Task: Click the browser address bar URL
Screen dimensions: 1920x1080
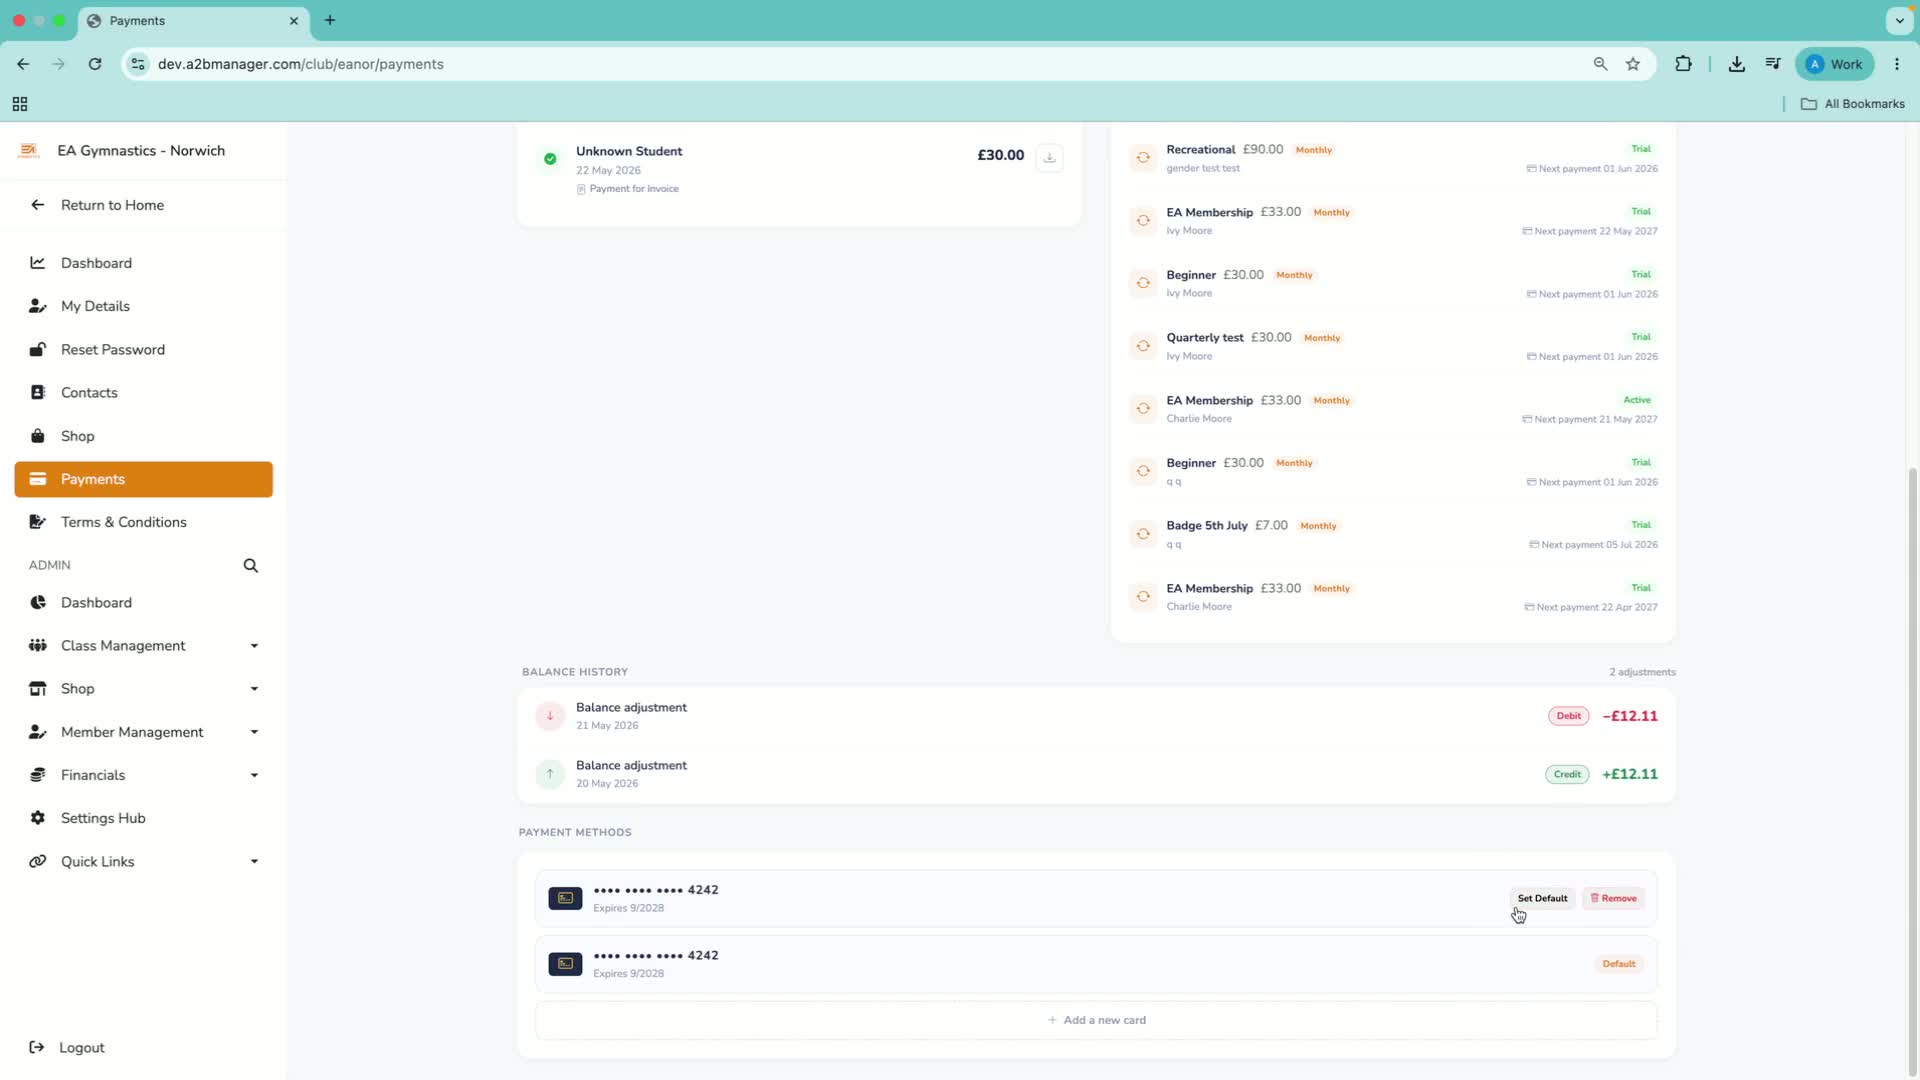Action: (x=301, y=64)
